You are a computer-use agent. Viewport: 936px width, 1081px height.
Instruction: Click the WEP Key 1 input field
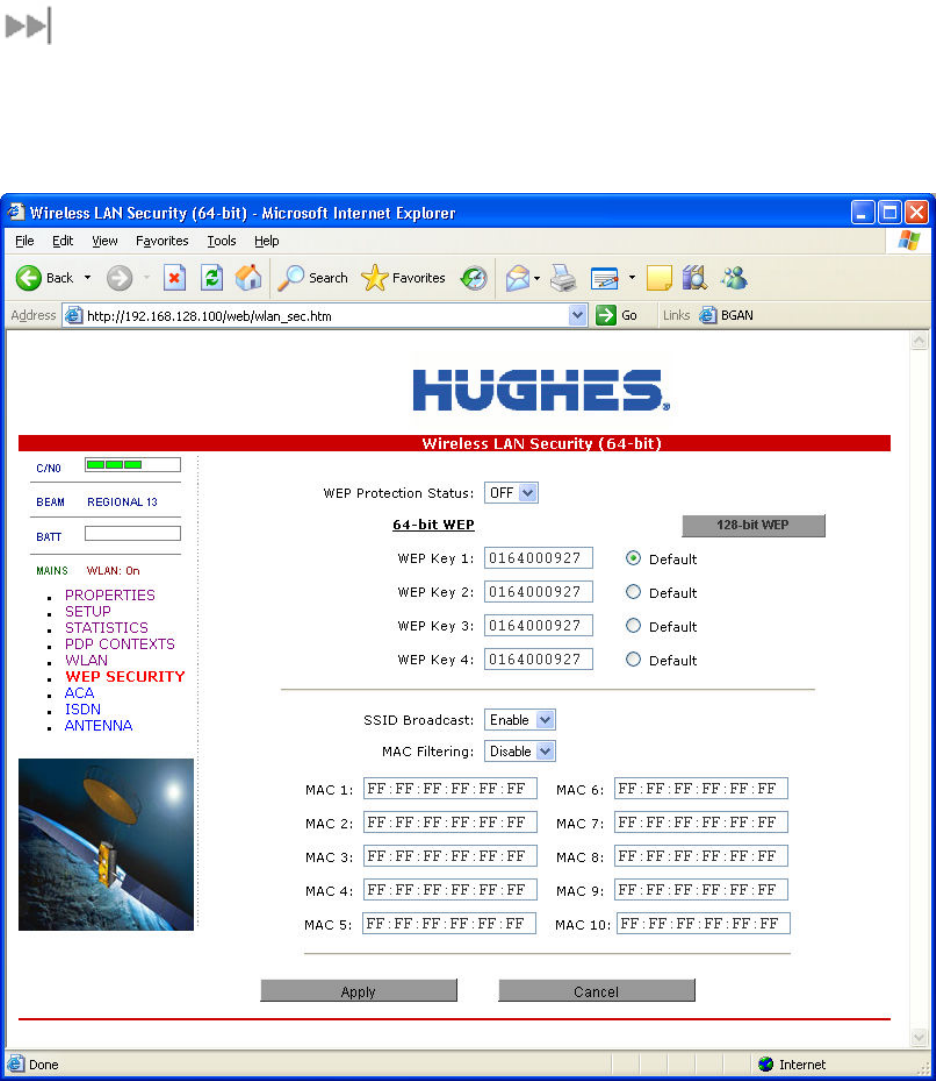tap(538, 558)
